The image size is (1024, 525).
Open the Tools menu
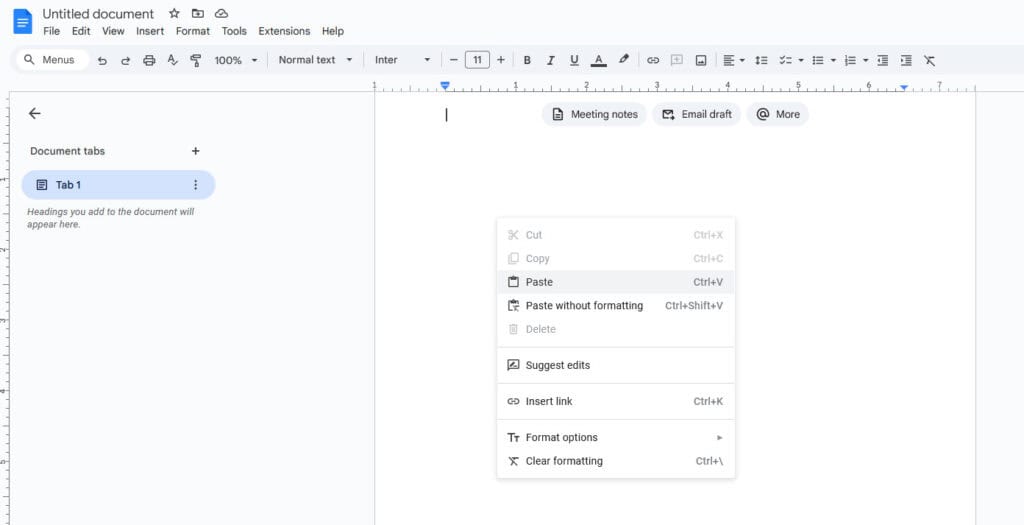click(x=234, y=31)
